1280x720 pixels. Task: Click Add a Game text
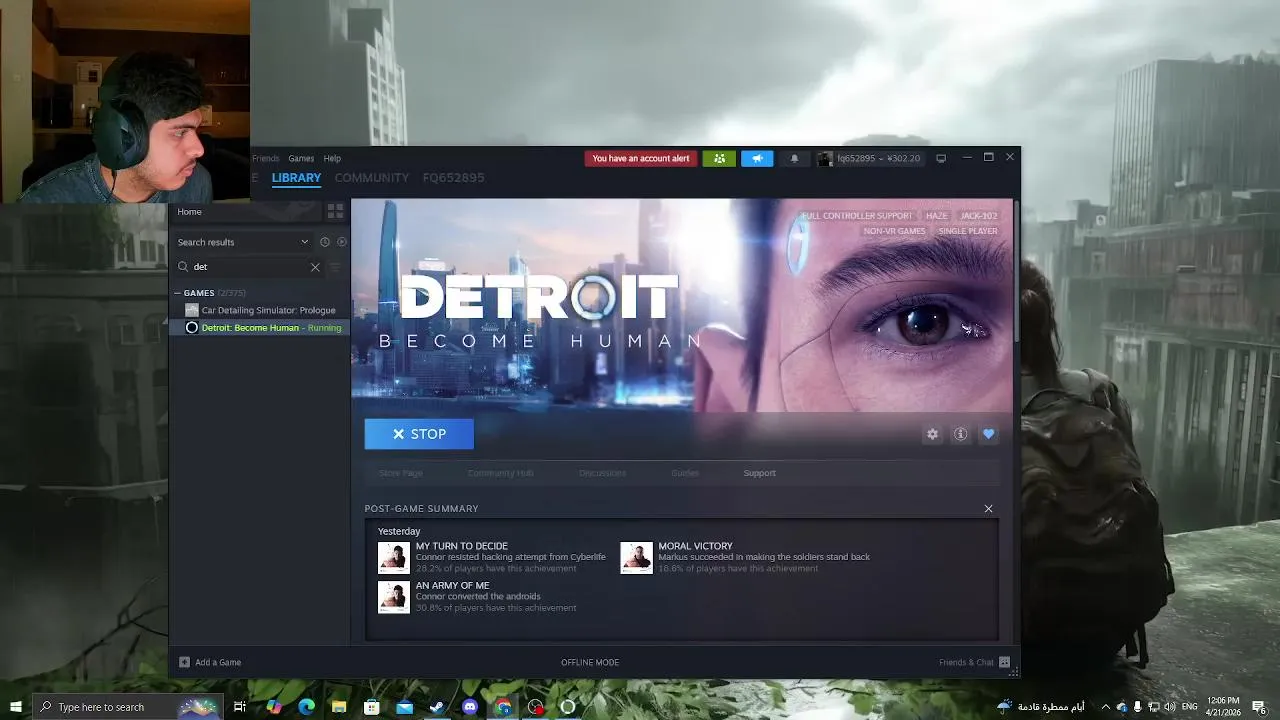point(218,662)
